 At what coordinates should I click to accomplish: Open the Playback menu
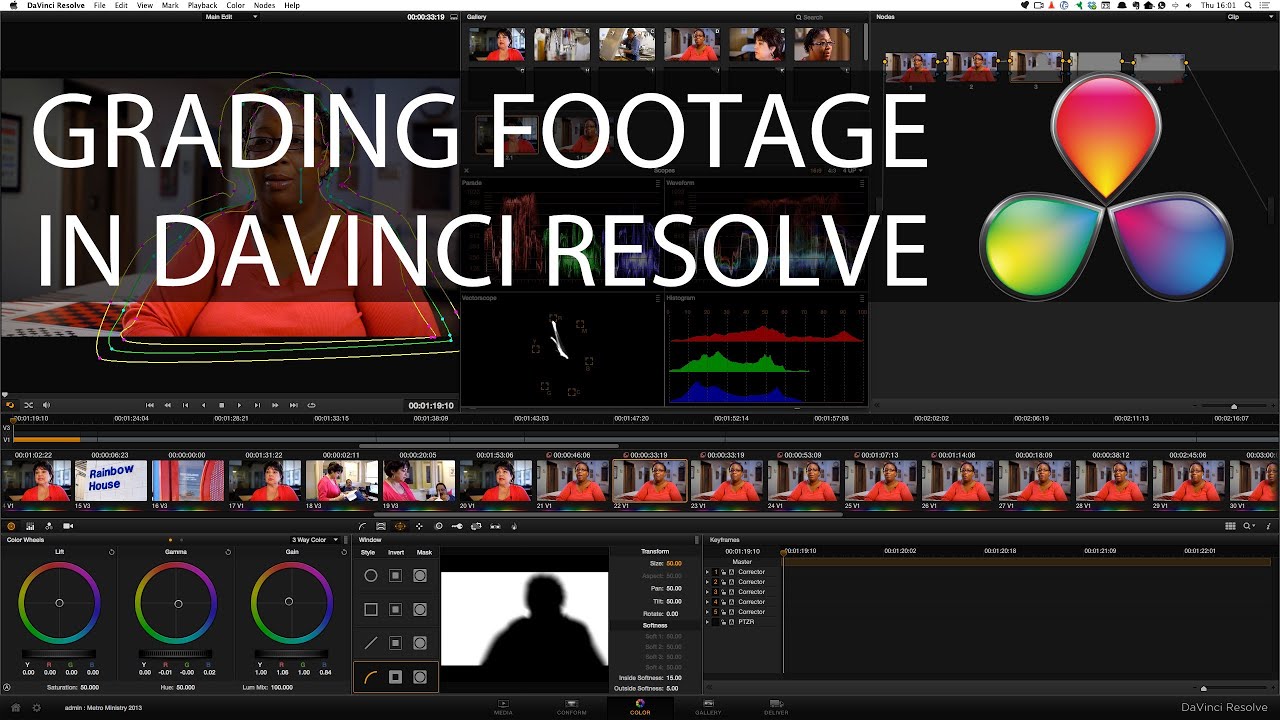click(x=203, y=5)
